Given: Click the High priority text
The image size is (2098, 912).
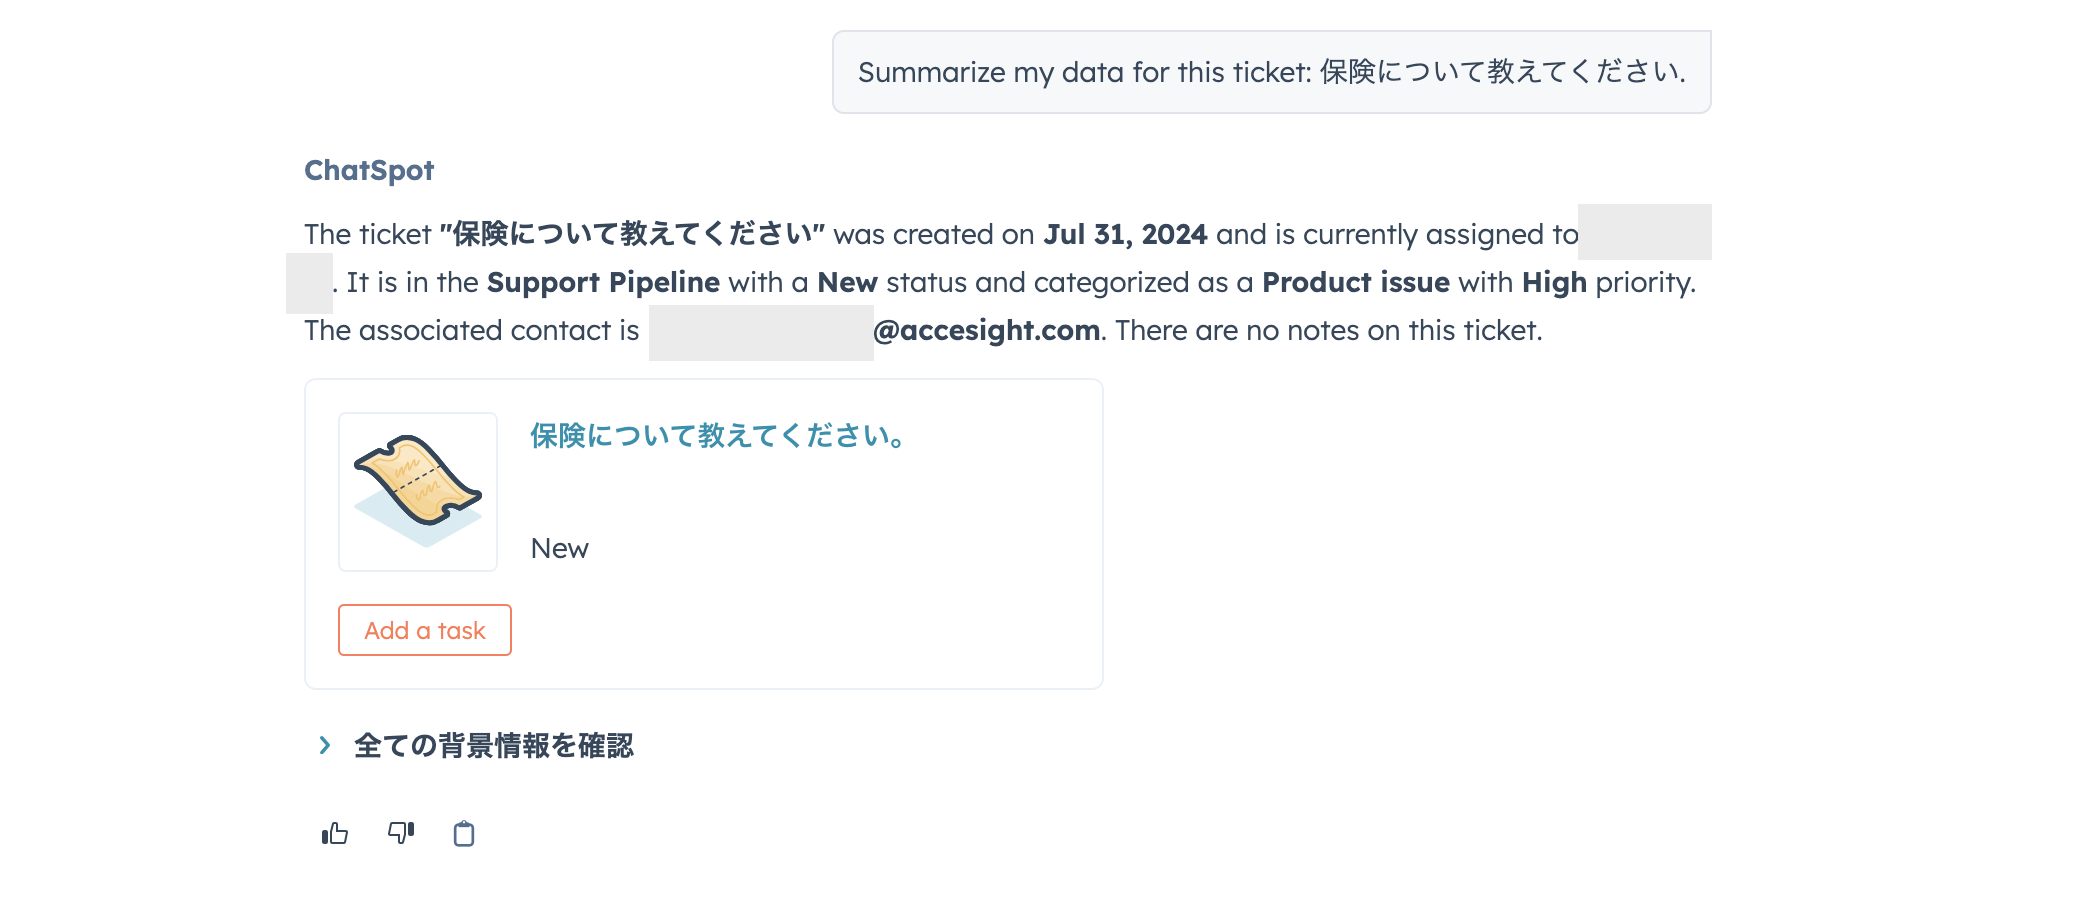Looking at the screenshot, I should (x=1554, y=282).
